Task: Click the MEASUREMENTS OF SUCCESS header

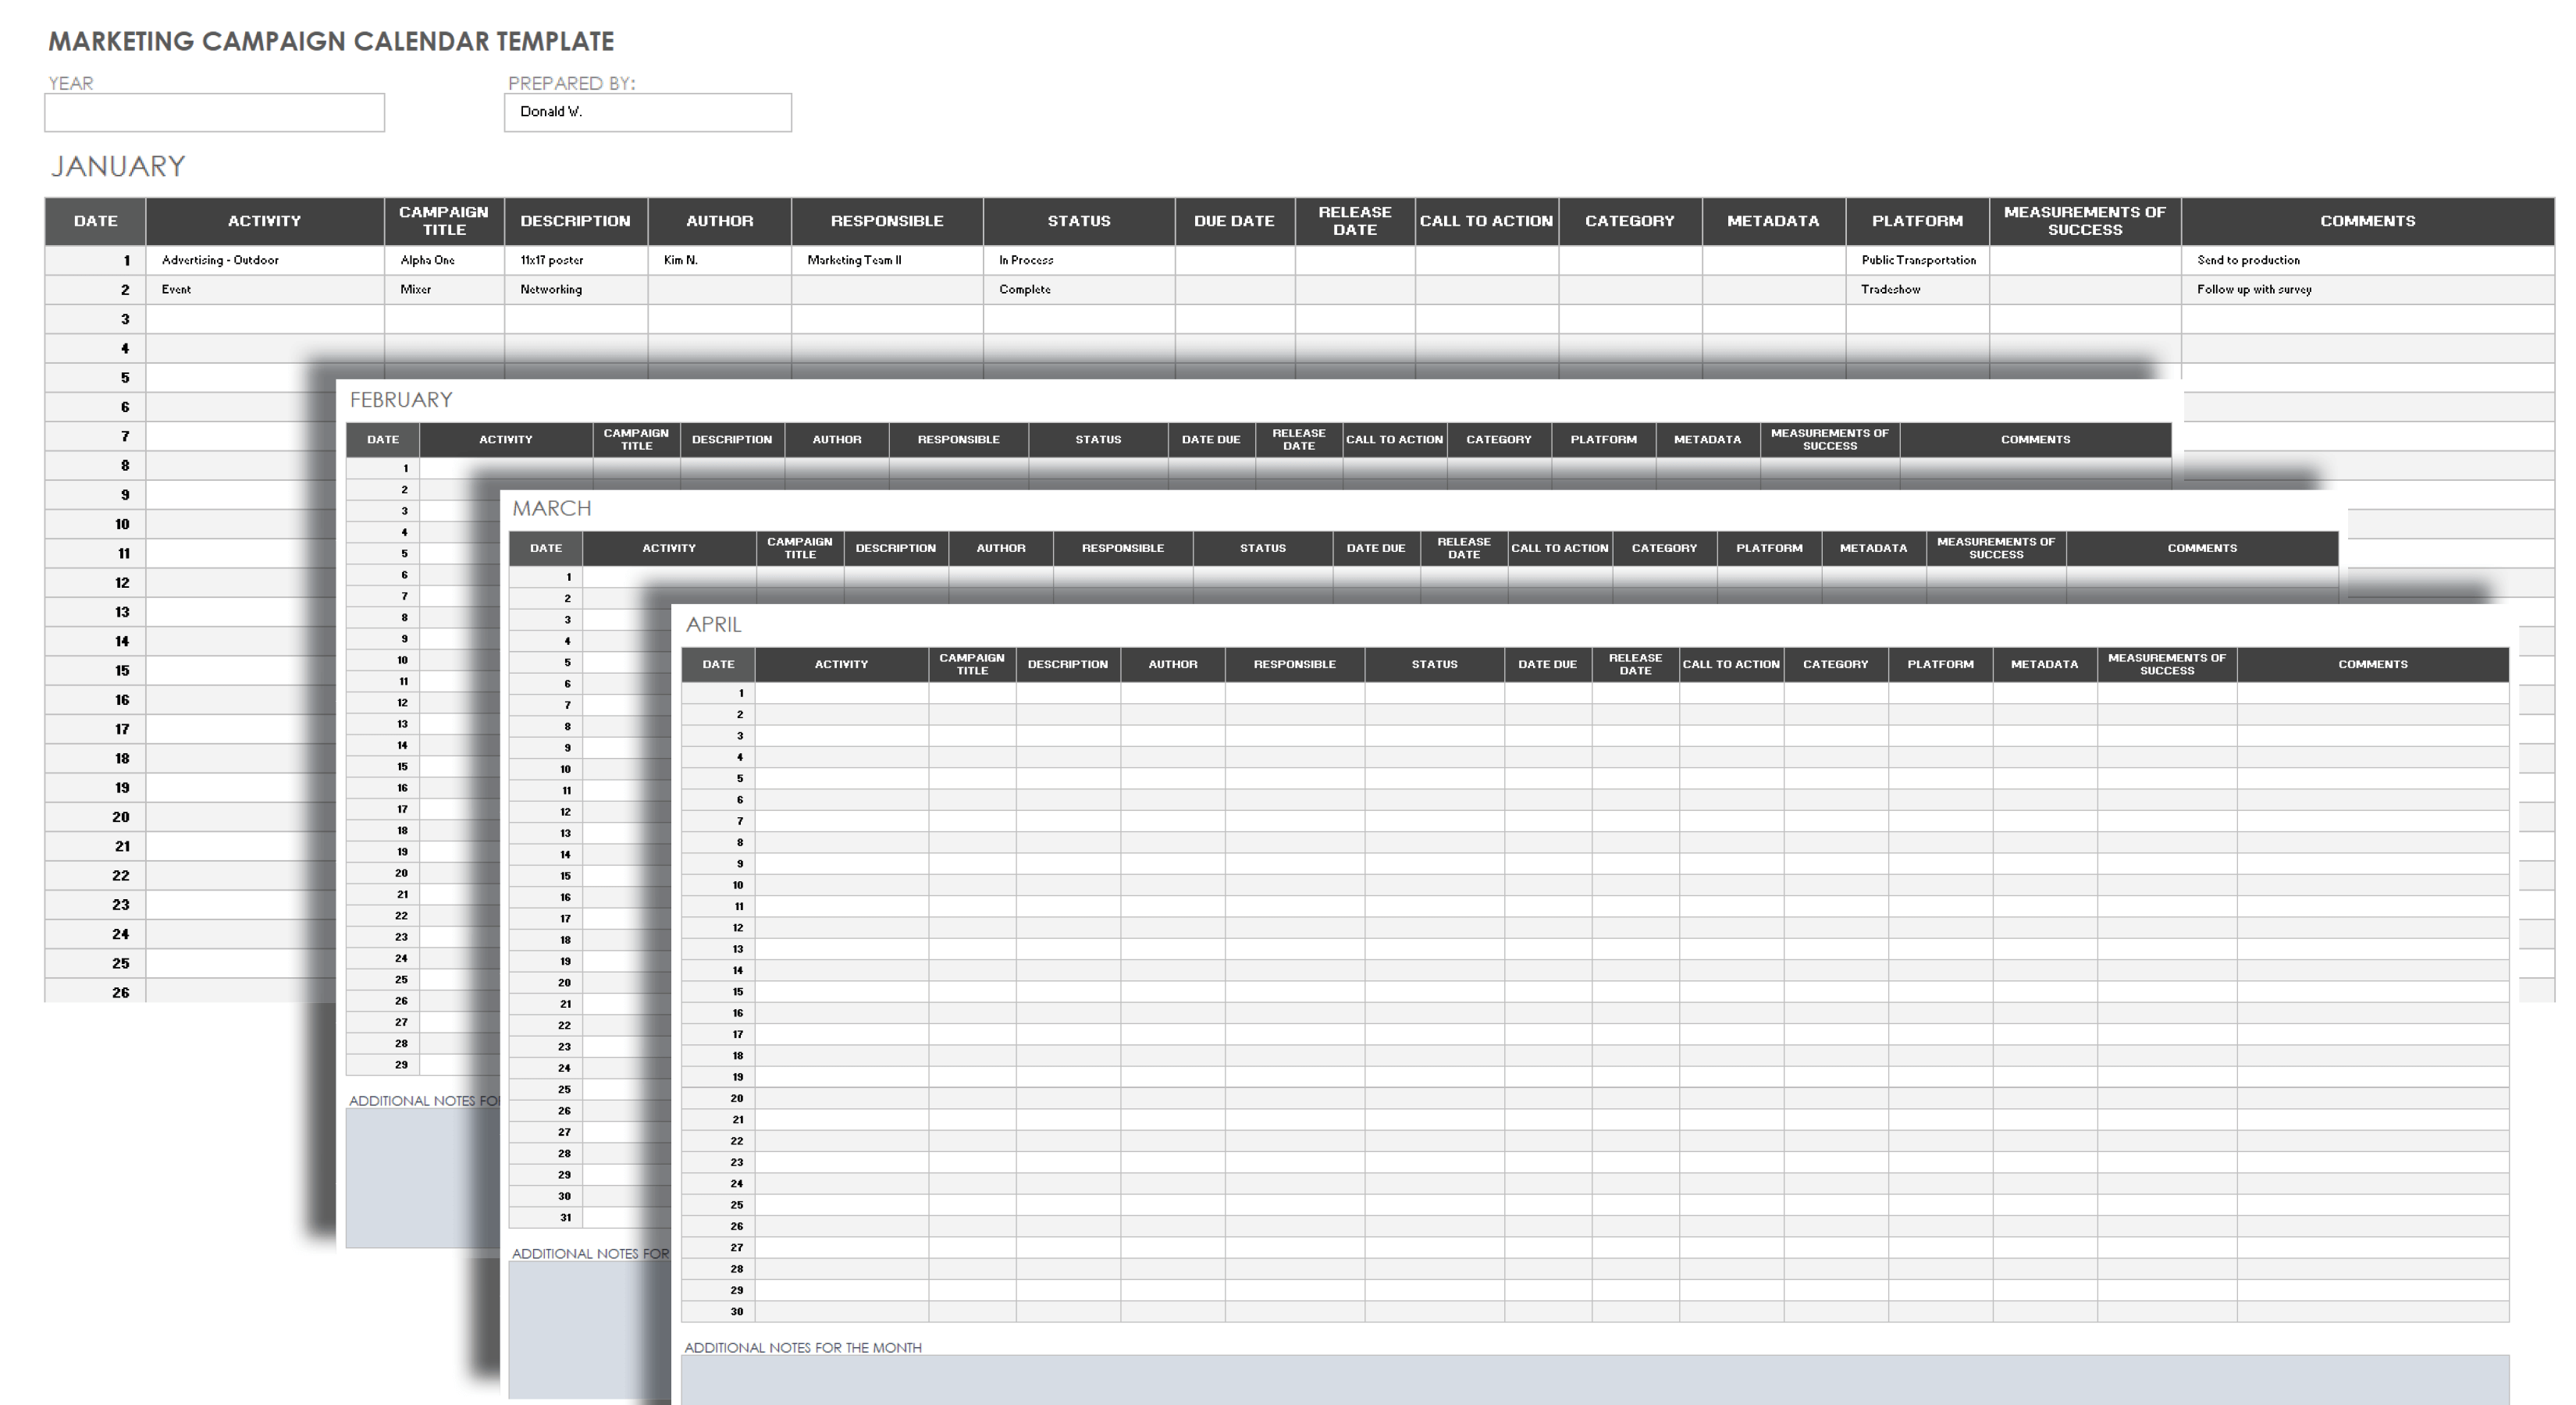Action: 2087,220
